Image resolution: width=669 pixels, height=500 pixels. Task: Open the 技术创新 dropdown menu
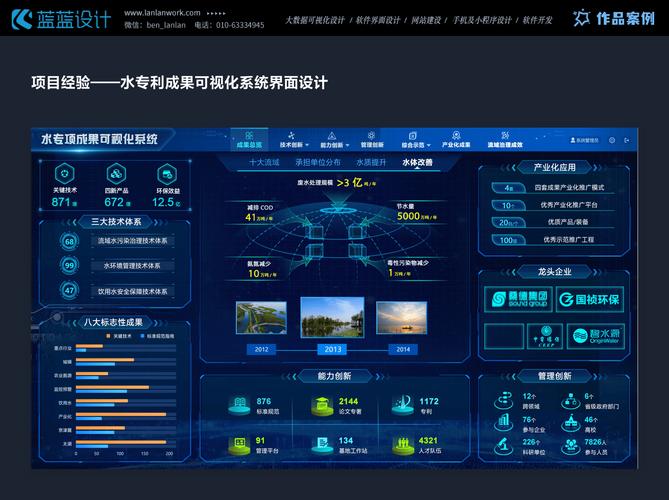pyautogui.click(x=291, y=144)
